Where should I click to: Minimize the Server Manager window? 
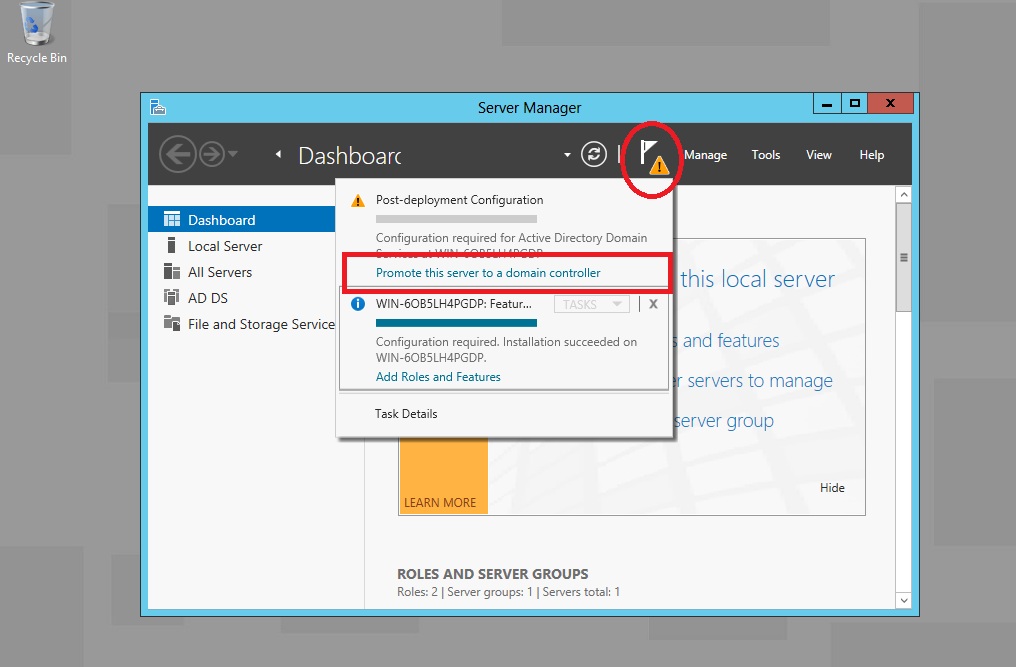pos(827,104)
